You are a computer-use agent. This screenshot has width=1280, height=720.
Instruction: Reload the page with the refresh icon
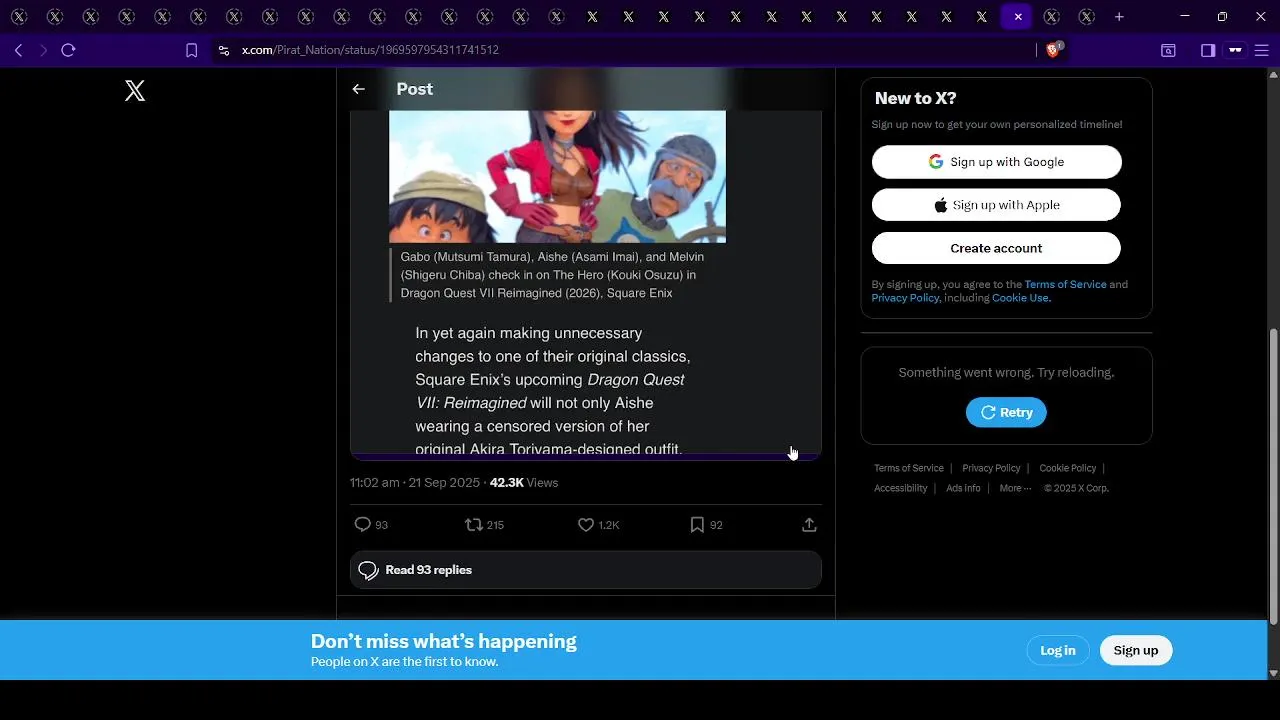pos(68,50)
